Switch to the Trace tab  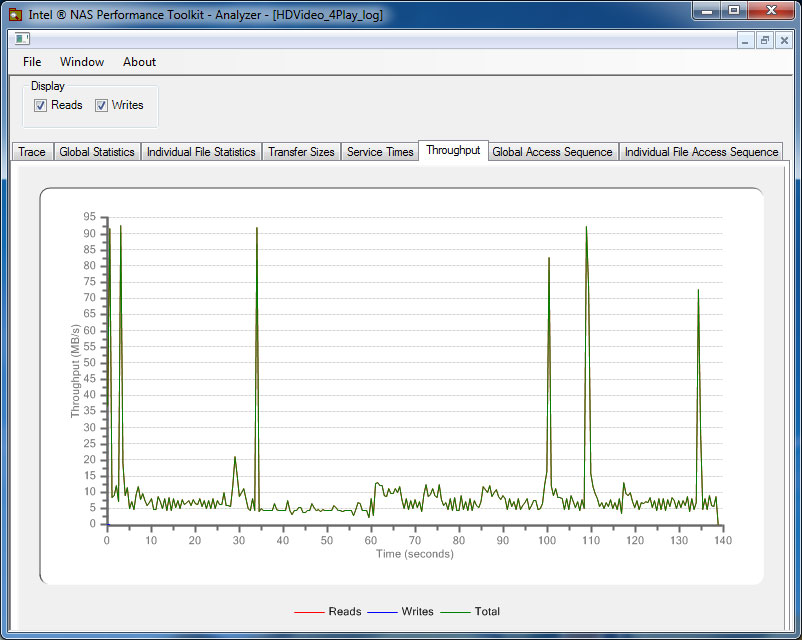[32, 152]
